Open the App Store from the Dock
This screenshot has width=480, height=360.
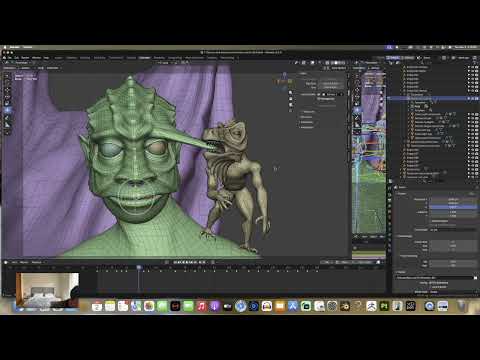(293, 306)
